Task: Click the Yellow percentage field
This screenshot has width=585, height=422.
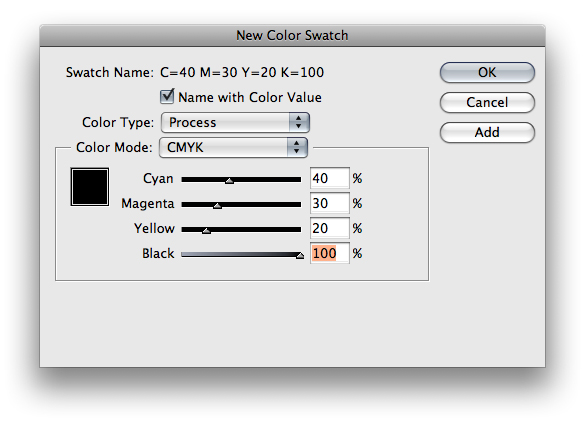Action: pyautogui.click(x=330, y=228)
